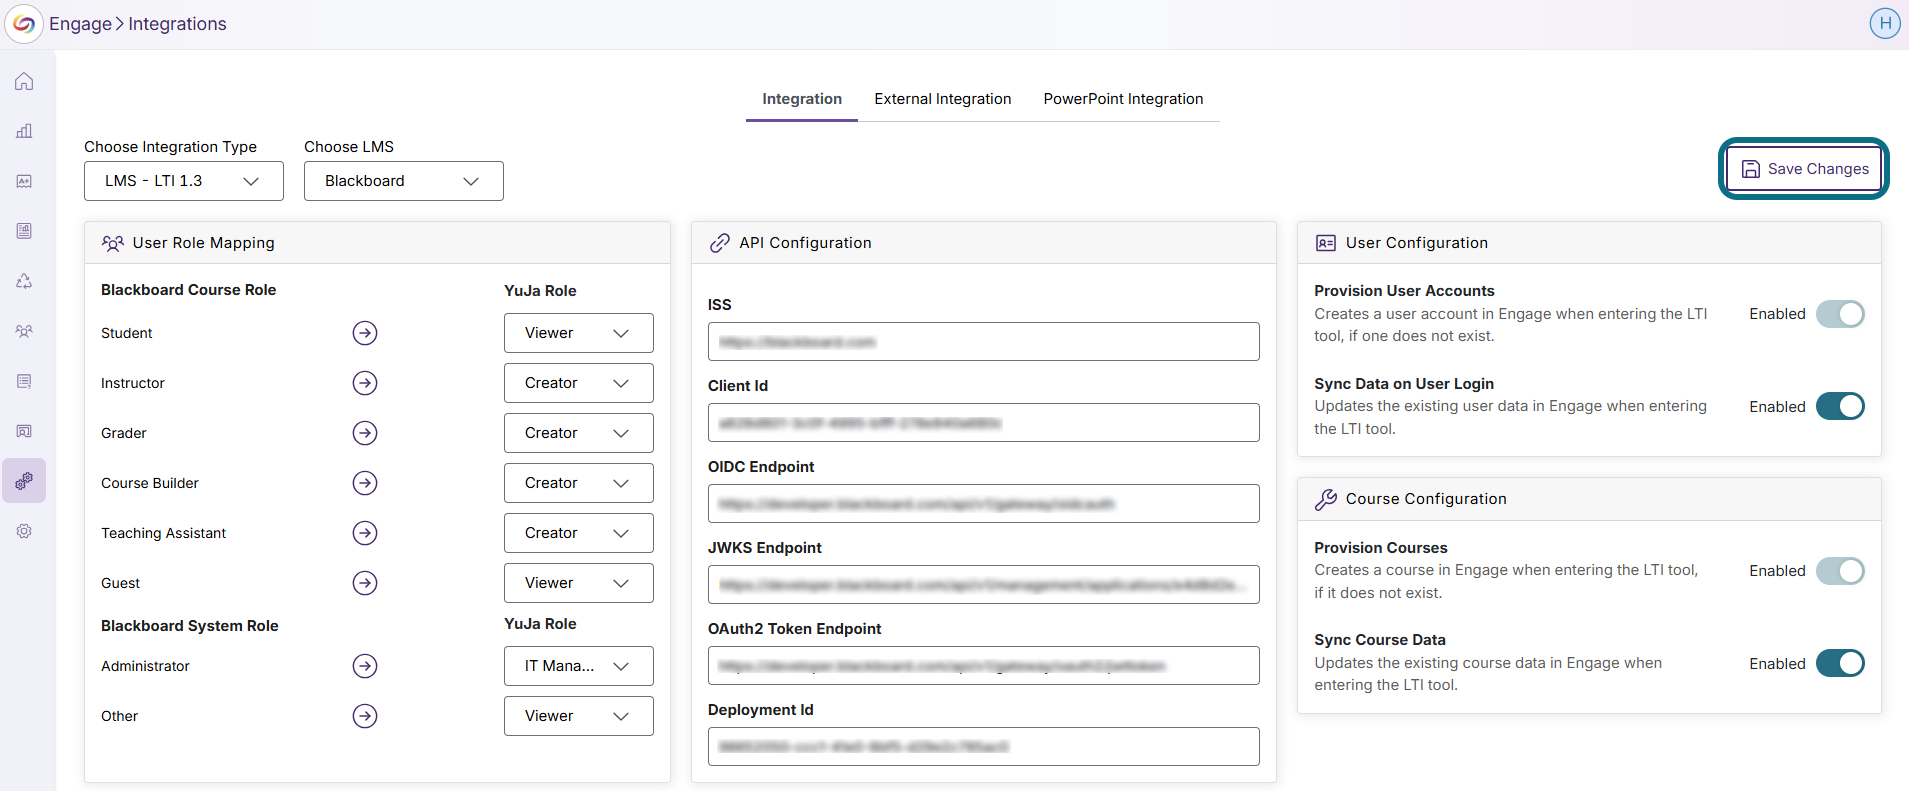The height and width of the screenshot is (791, 1909).
Task: Open YuJa Role dropdown for Guest
Action: tap(579, 583)
